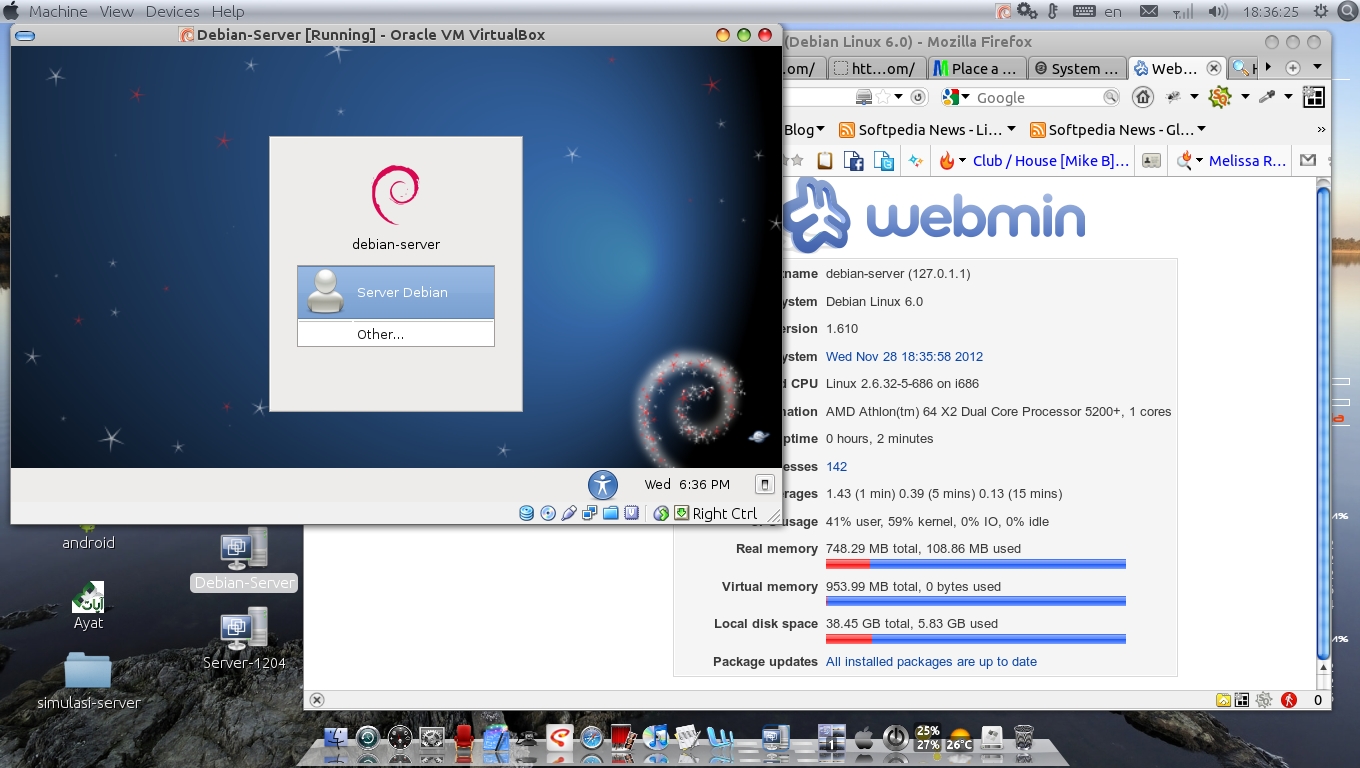The height and width of the screenshot is (768, 1360).
Task: Click the power button on the Debian login panel
Action: click(764, 484)
